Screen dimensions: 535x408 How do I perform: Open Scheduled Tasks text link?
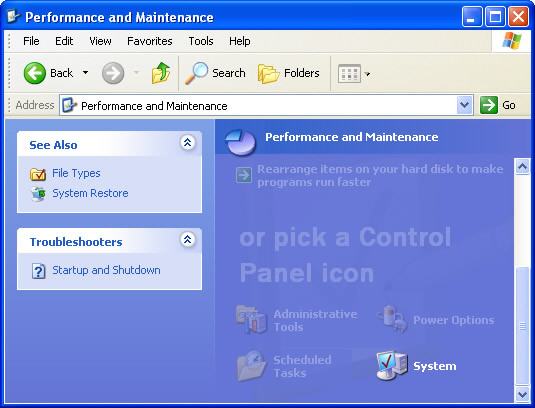click(302, 366)
